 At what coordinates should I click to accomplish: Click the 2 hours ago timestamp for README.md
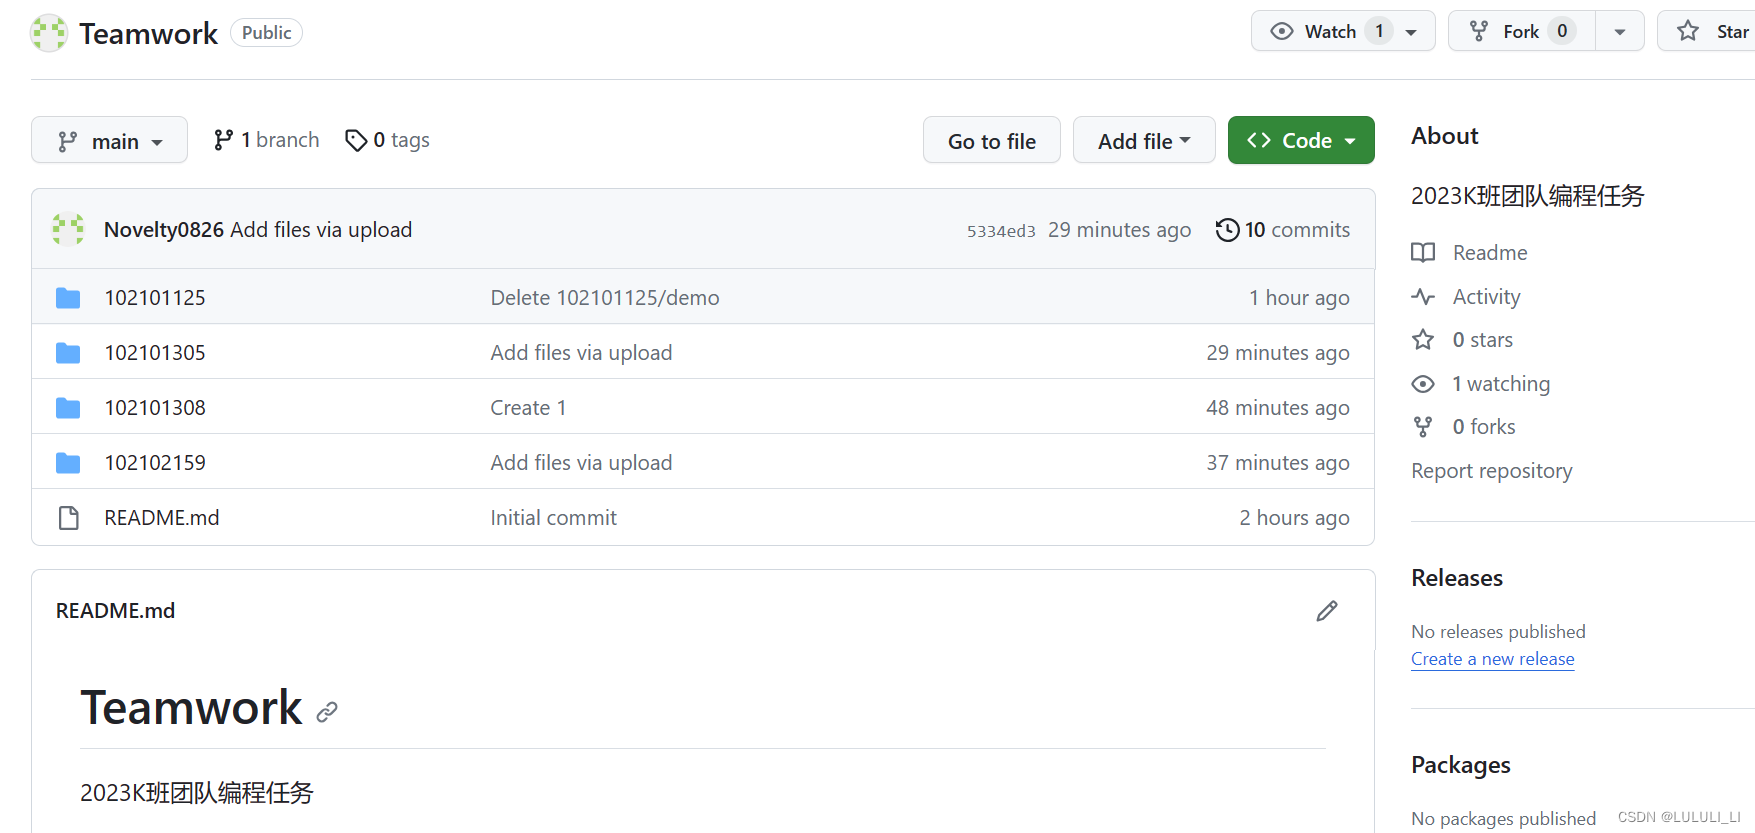[1294, 518]
